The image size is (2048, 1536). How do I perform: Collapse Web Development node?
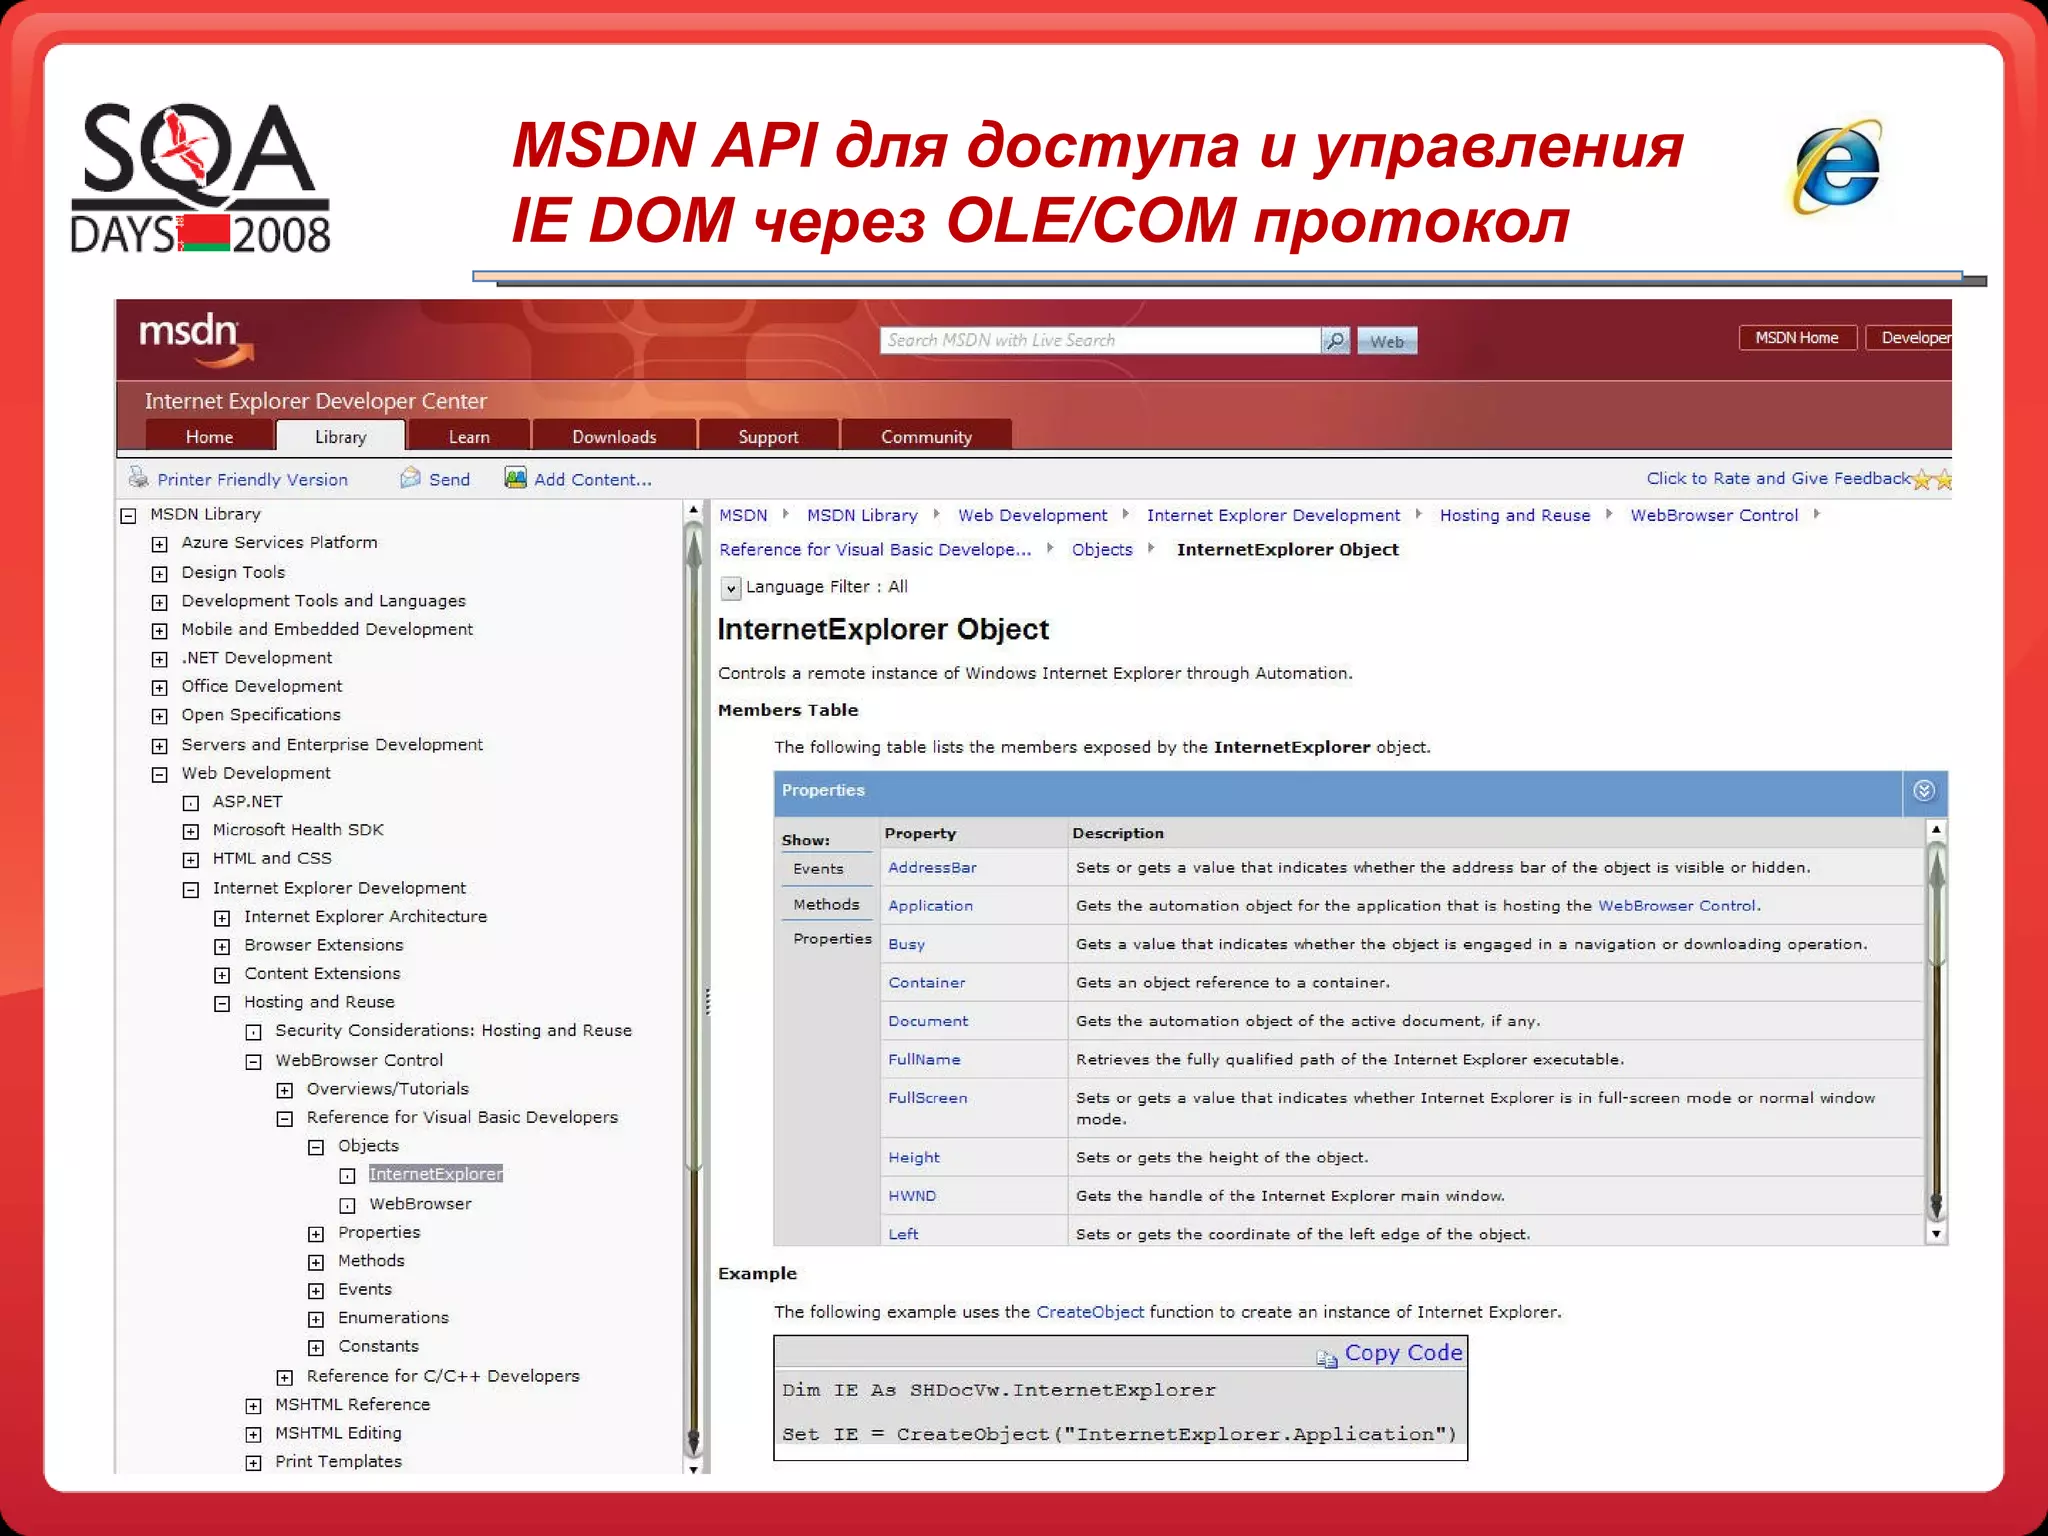[x=159, y=775]
